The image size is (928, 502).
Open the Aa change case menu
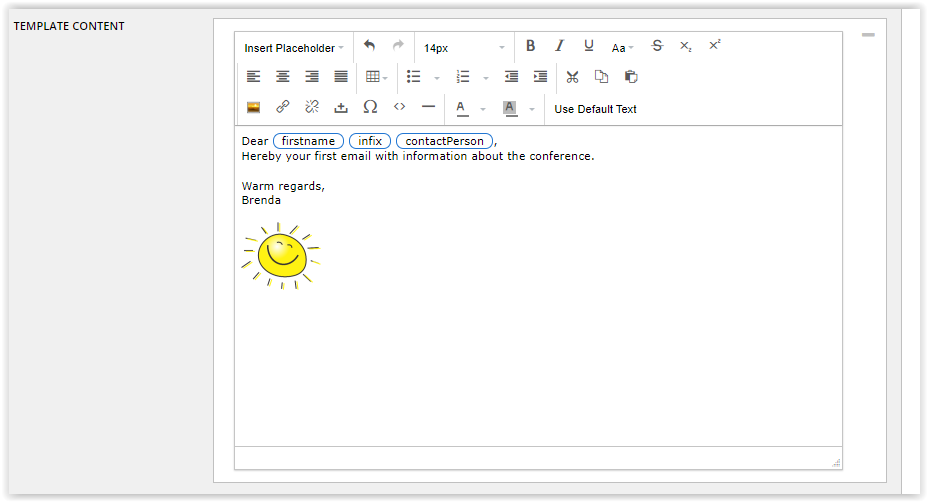(x=622, y=47)
